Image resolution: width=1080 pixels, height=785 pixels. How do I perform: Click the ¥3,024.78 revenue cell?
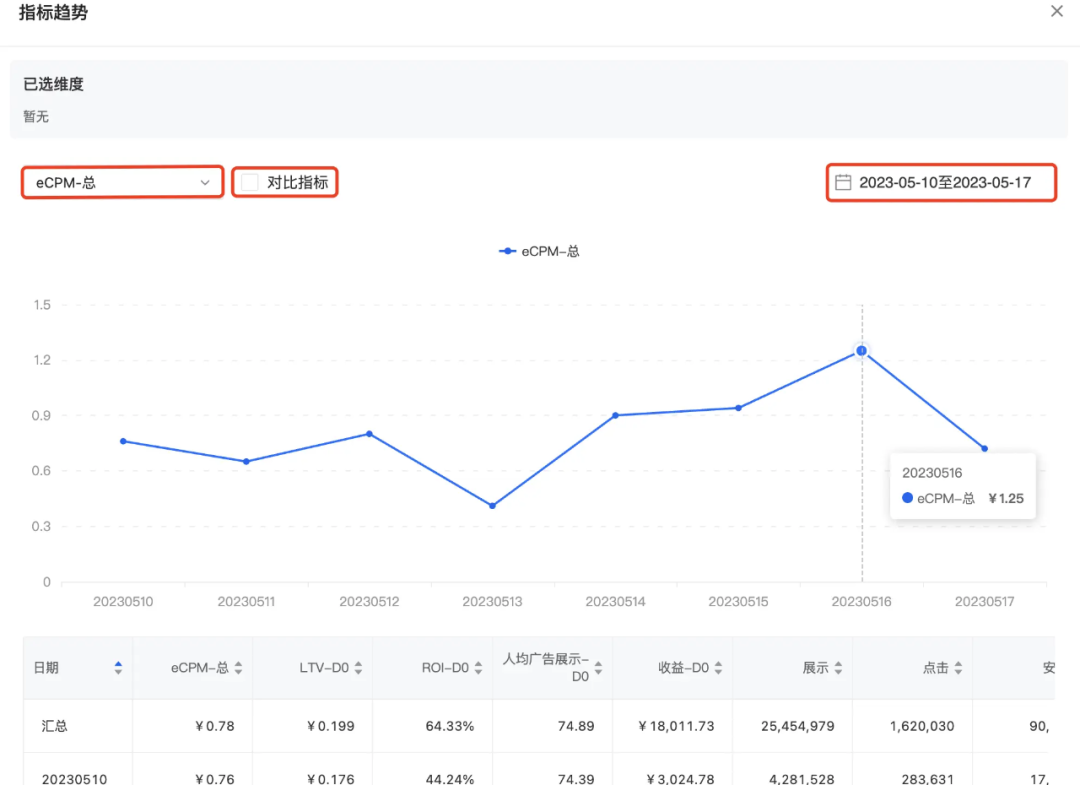(681, 779)
